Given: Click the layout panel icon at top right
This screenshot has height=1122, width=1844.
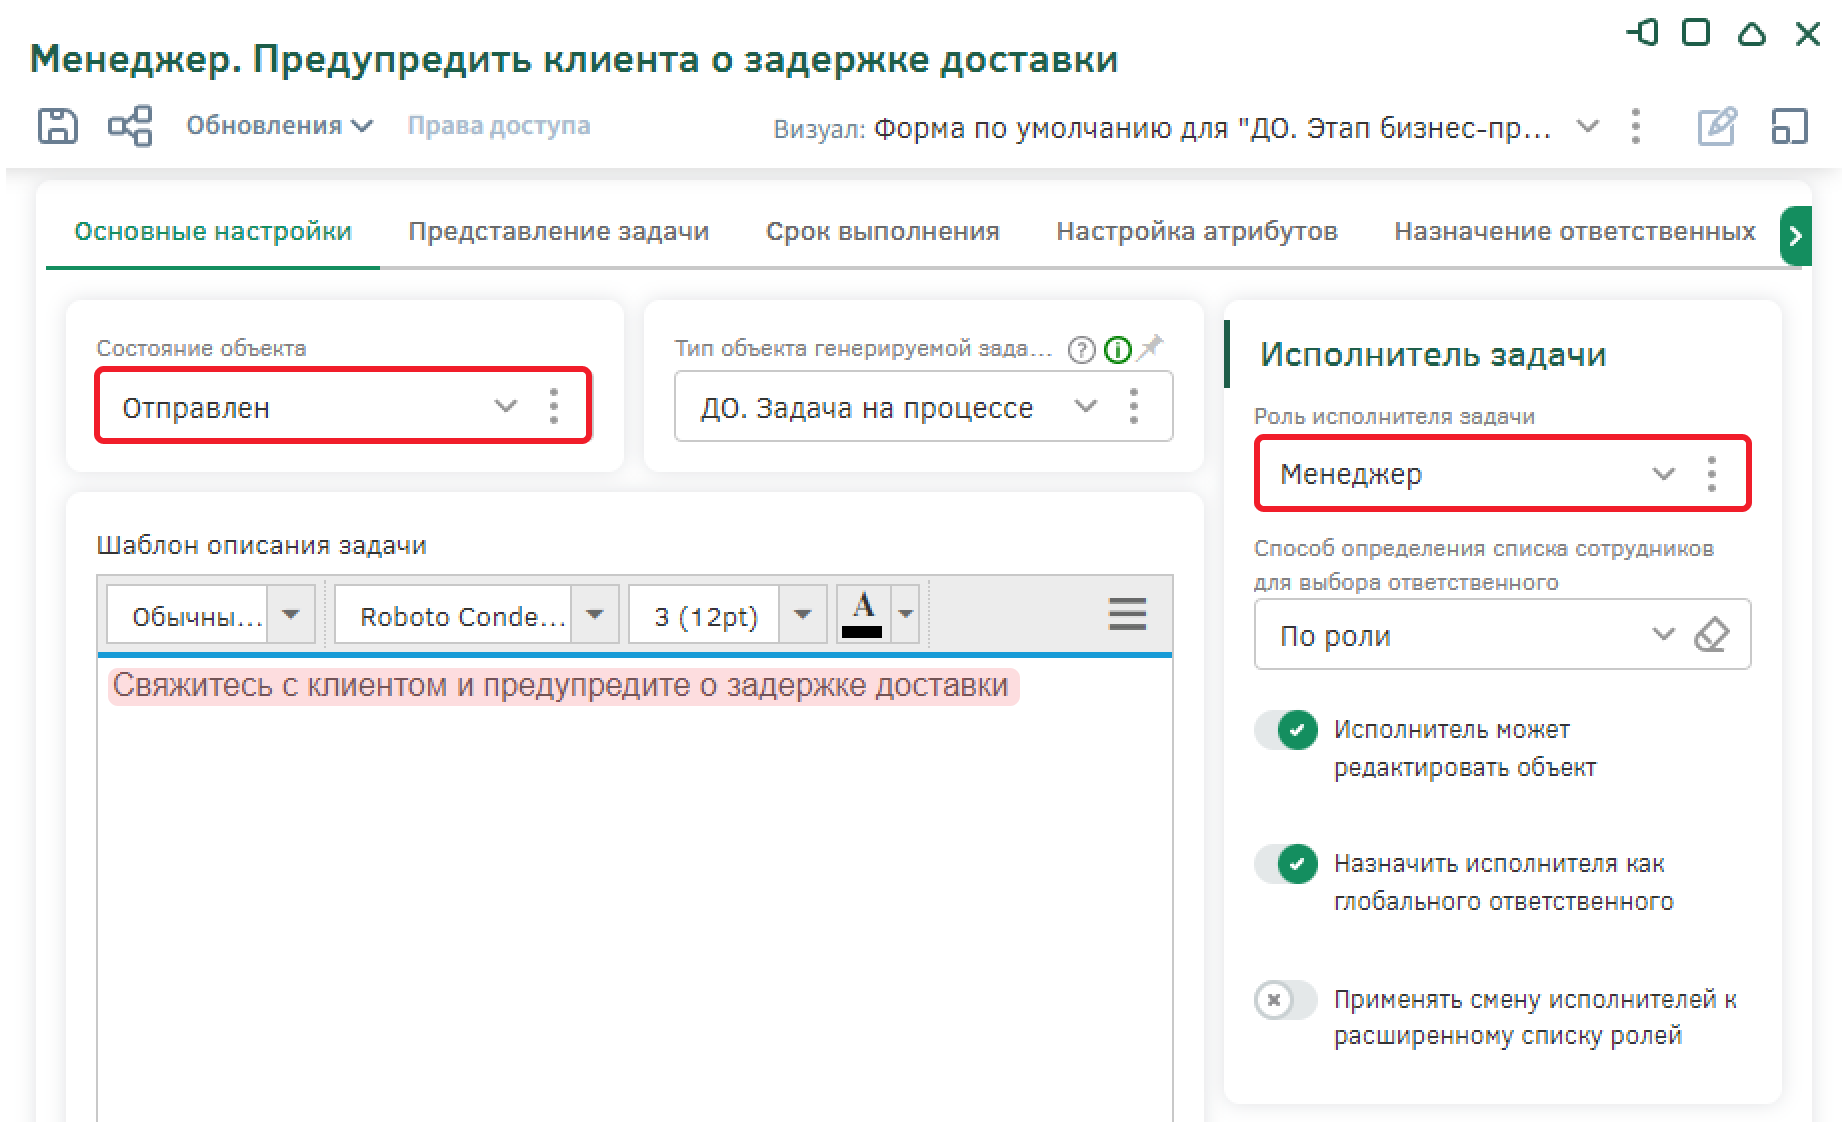Looking at the screenshot, I should [1789, 127].
